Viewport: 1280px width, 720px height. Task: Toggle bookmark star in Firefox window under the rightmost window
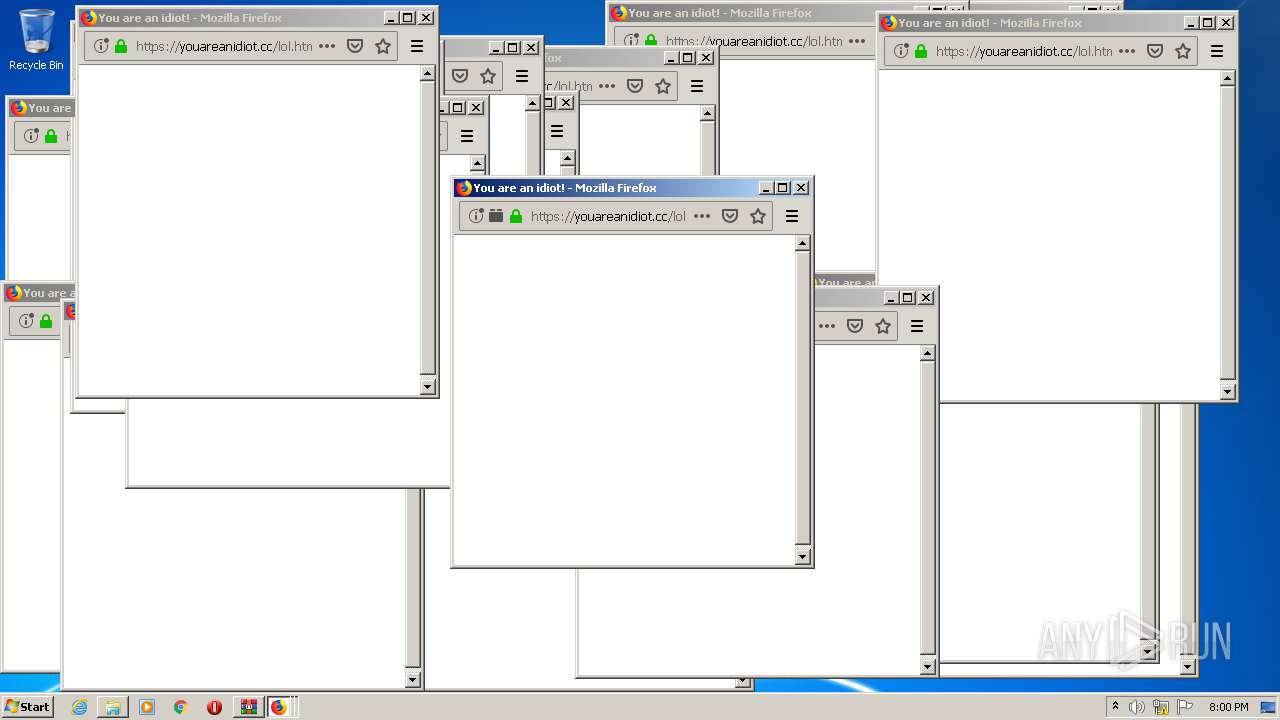pyautogui.click(x=883, y=326)
